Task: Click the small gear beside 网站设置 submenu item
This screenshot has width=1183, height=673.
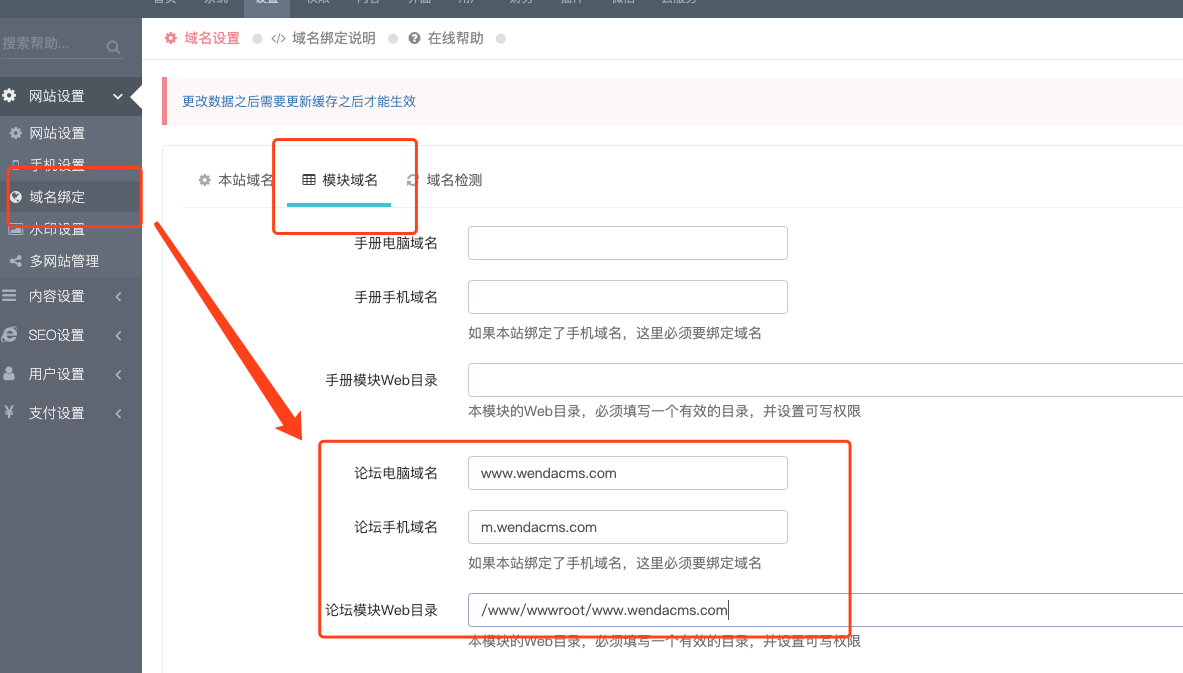Action: (16, 133)
